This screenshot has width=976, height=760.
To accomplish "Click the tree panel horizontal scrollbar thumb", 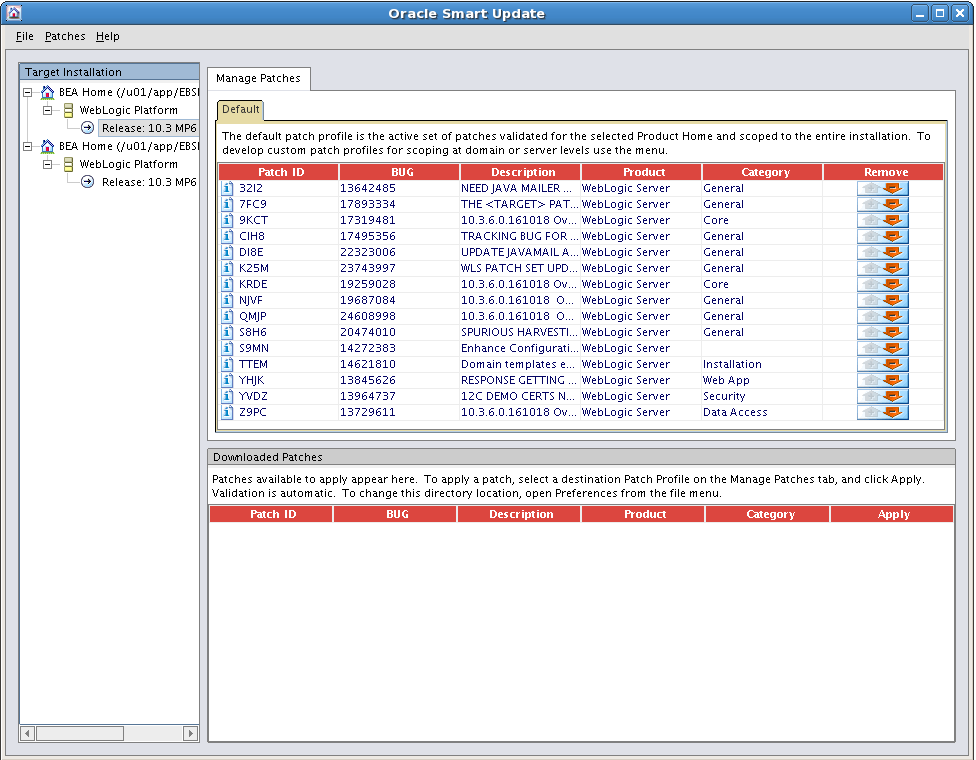I will 80,733.
